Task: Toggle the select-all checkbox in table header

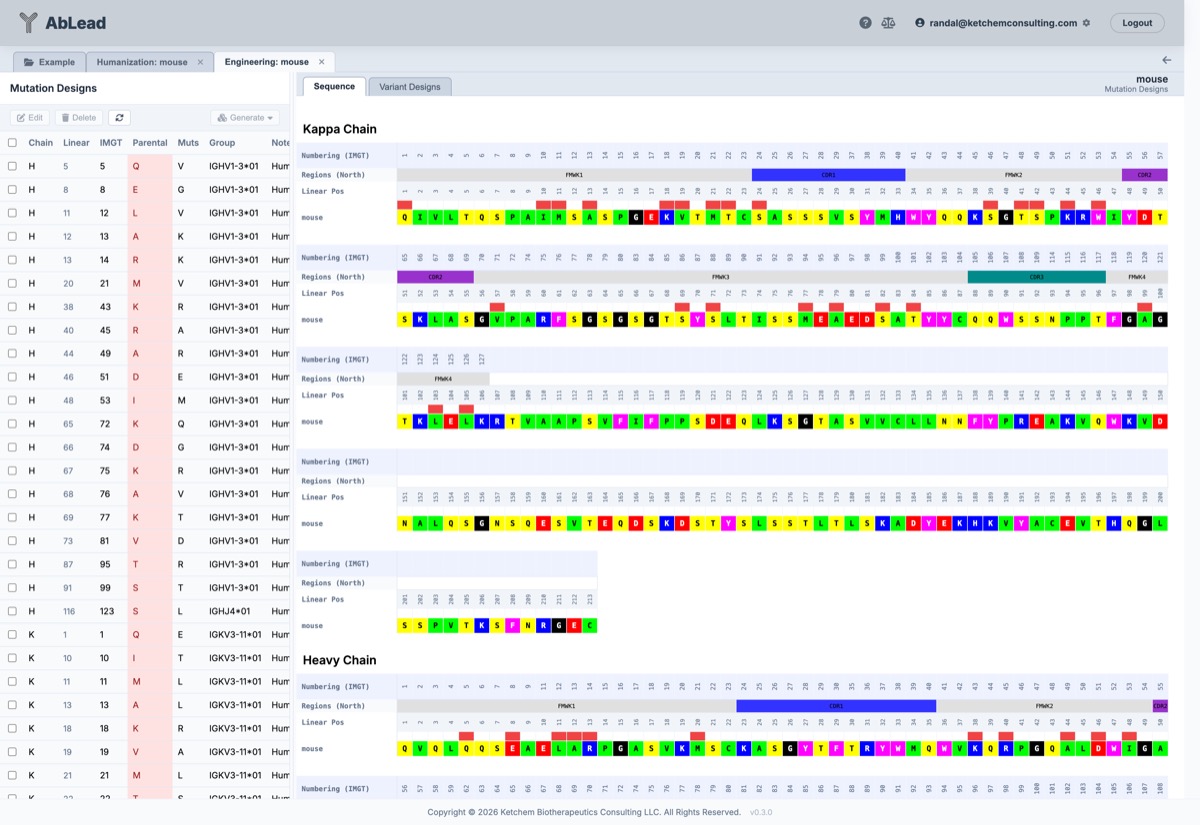Action: tap(12, 143)
